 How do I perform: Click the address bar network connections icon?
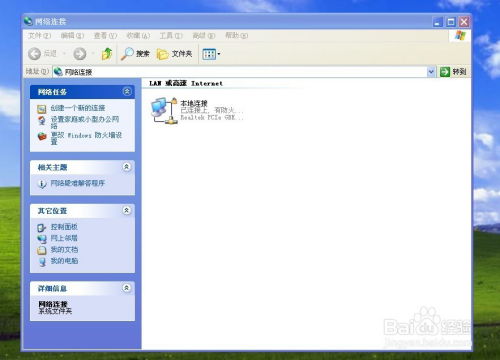pyautogui.click(x=58, y=72)
